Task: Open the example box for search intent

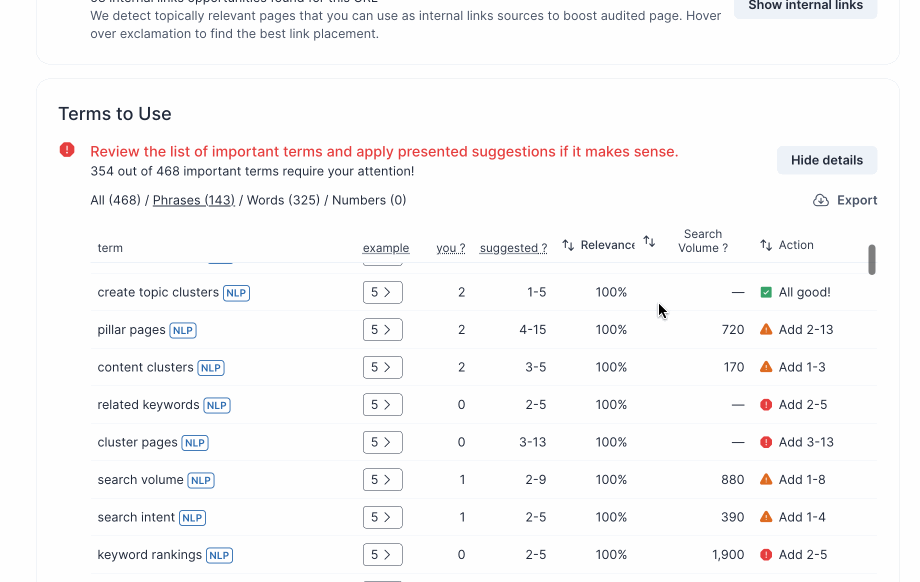Action: [382, 517]
